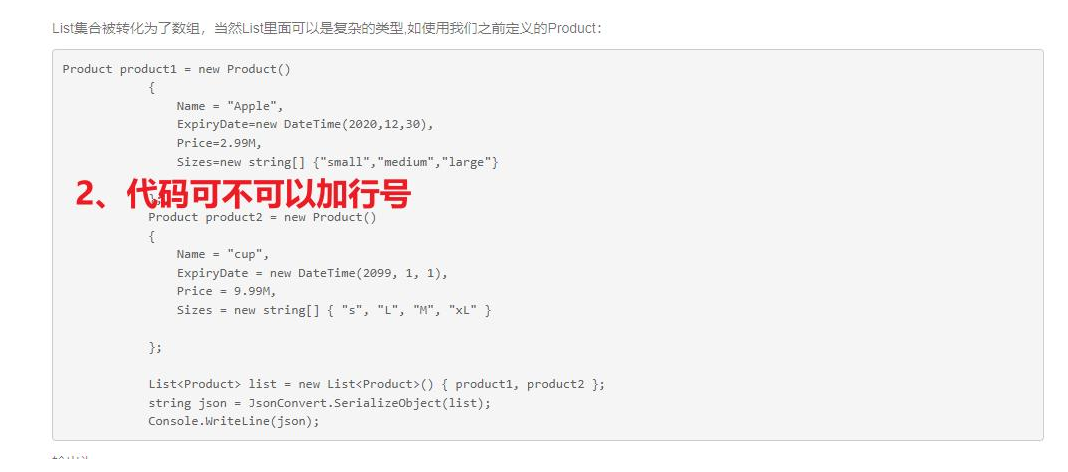Click the red line-number annotation text
This screenshot has width=1068, height=472.
tap(243, 195)
